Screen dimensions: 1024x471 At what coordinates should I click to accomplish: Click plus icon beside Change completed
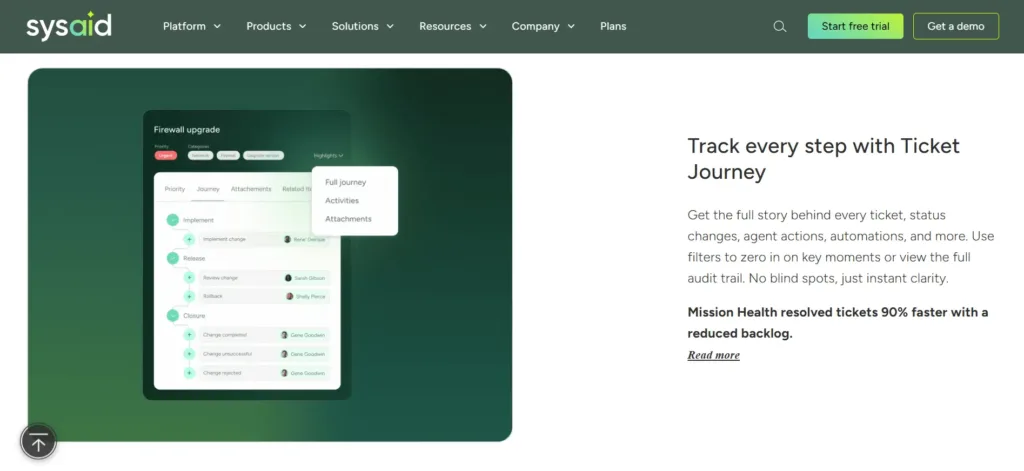[189, 334]
